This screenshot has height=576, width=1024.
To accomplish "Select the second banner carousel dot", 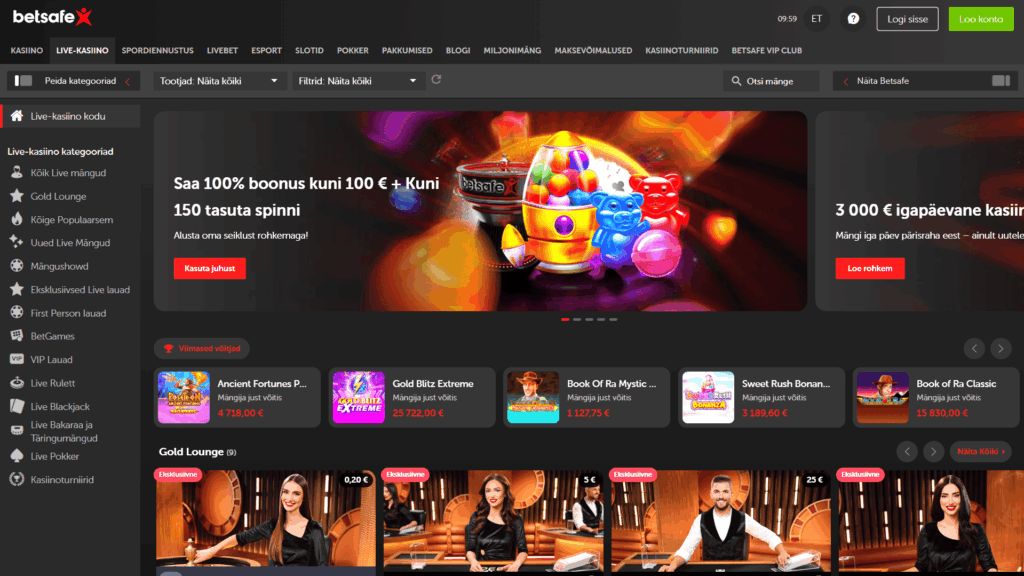I will pyautogui.click(x=577, y=320).
